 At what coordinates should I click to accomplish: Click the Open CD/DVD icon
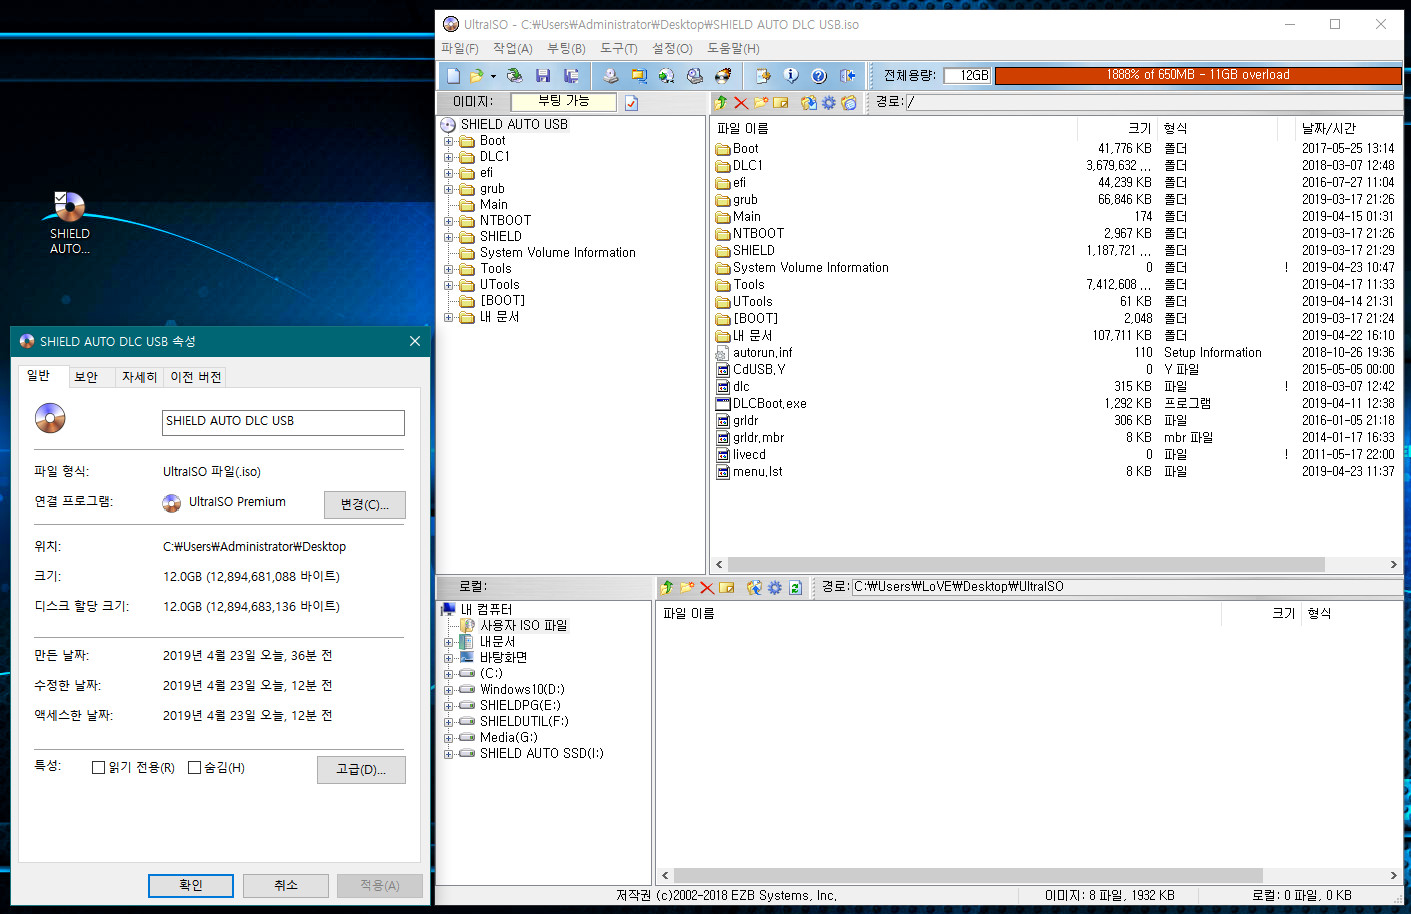514,75
